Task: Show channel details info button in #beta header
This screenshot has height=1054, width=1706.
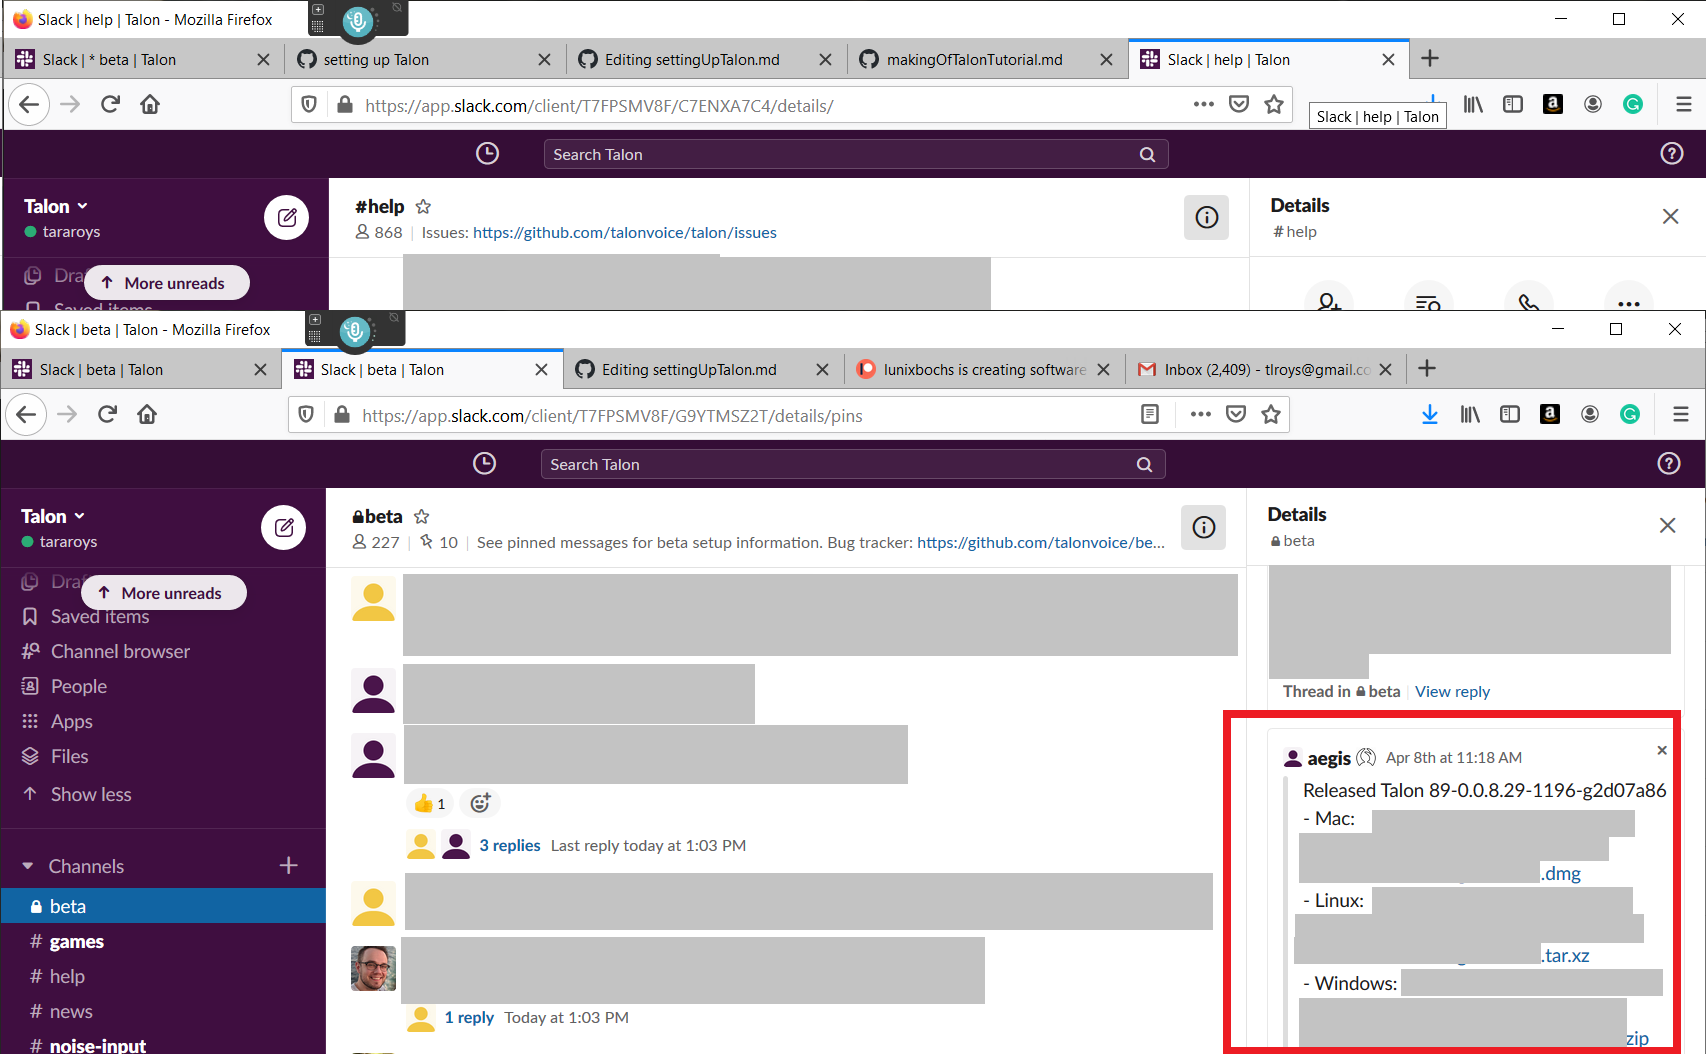Action: [1204, 527]
